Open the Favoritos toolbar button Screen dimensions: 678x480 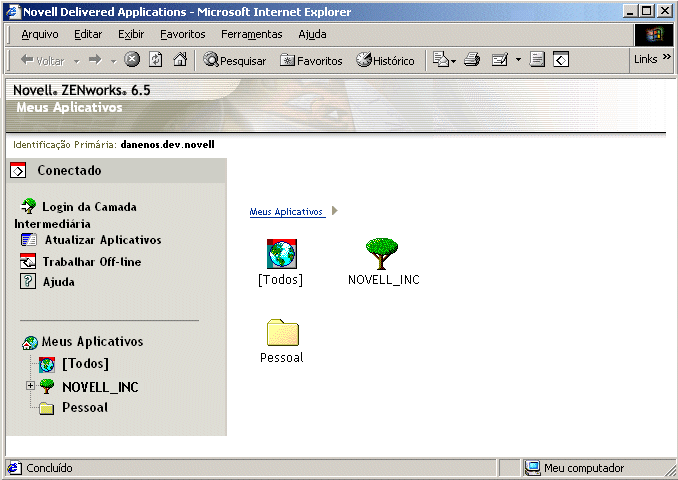point(311,60)
